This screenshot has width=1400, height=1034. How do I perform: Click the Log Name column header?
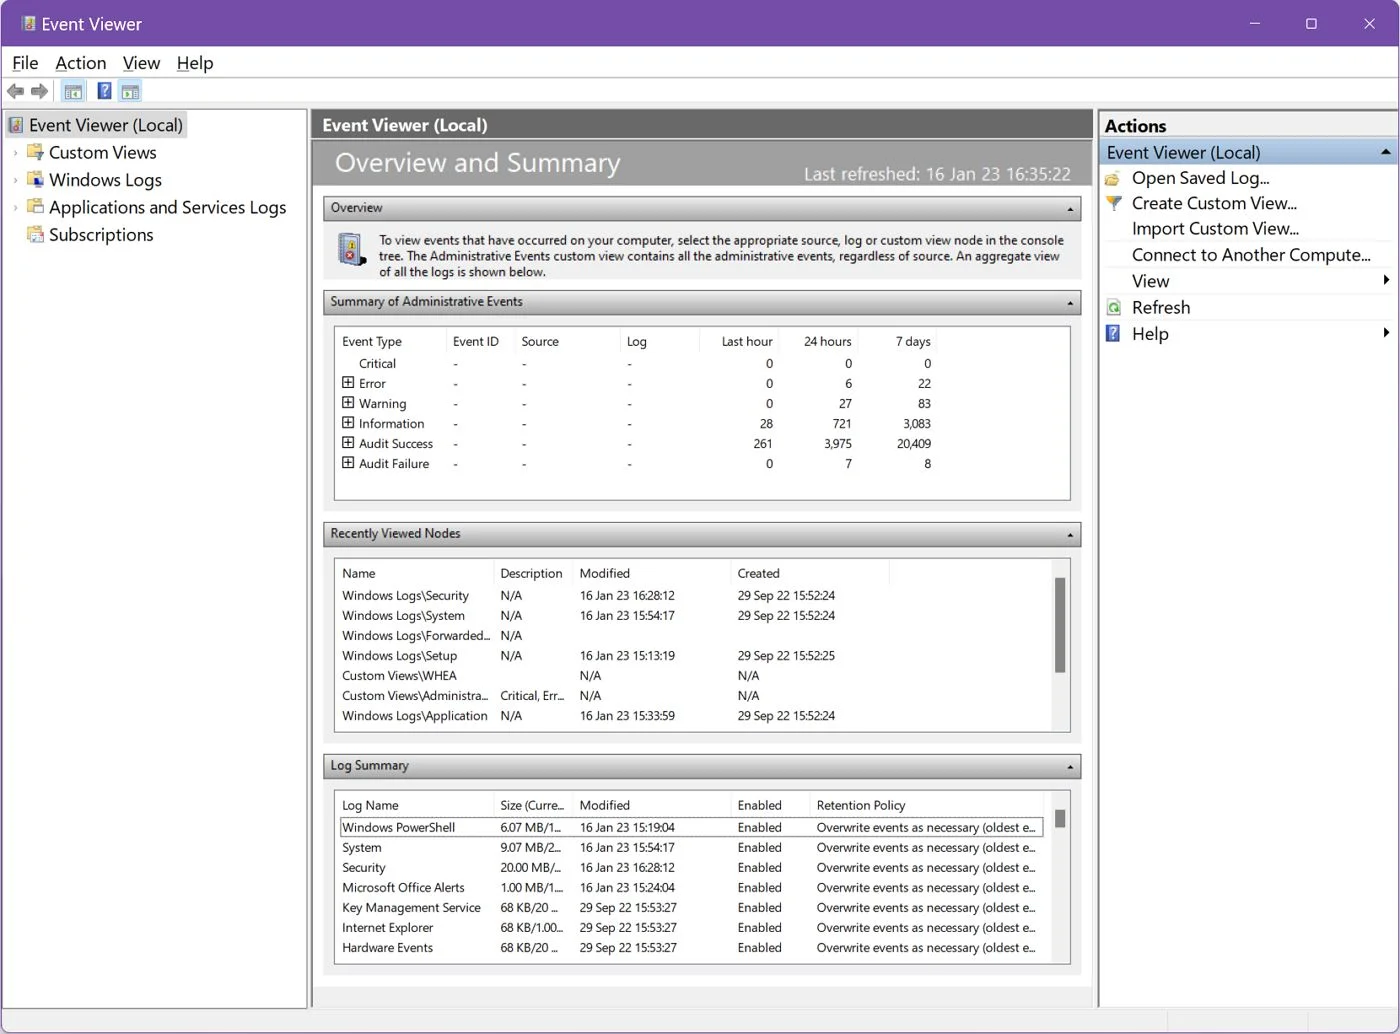[370, 805]
